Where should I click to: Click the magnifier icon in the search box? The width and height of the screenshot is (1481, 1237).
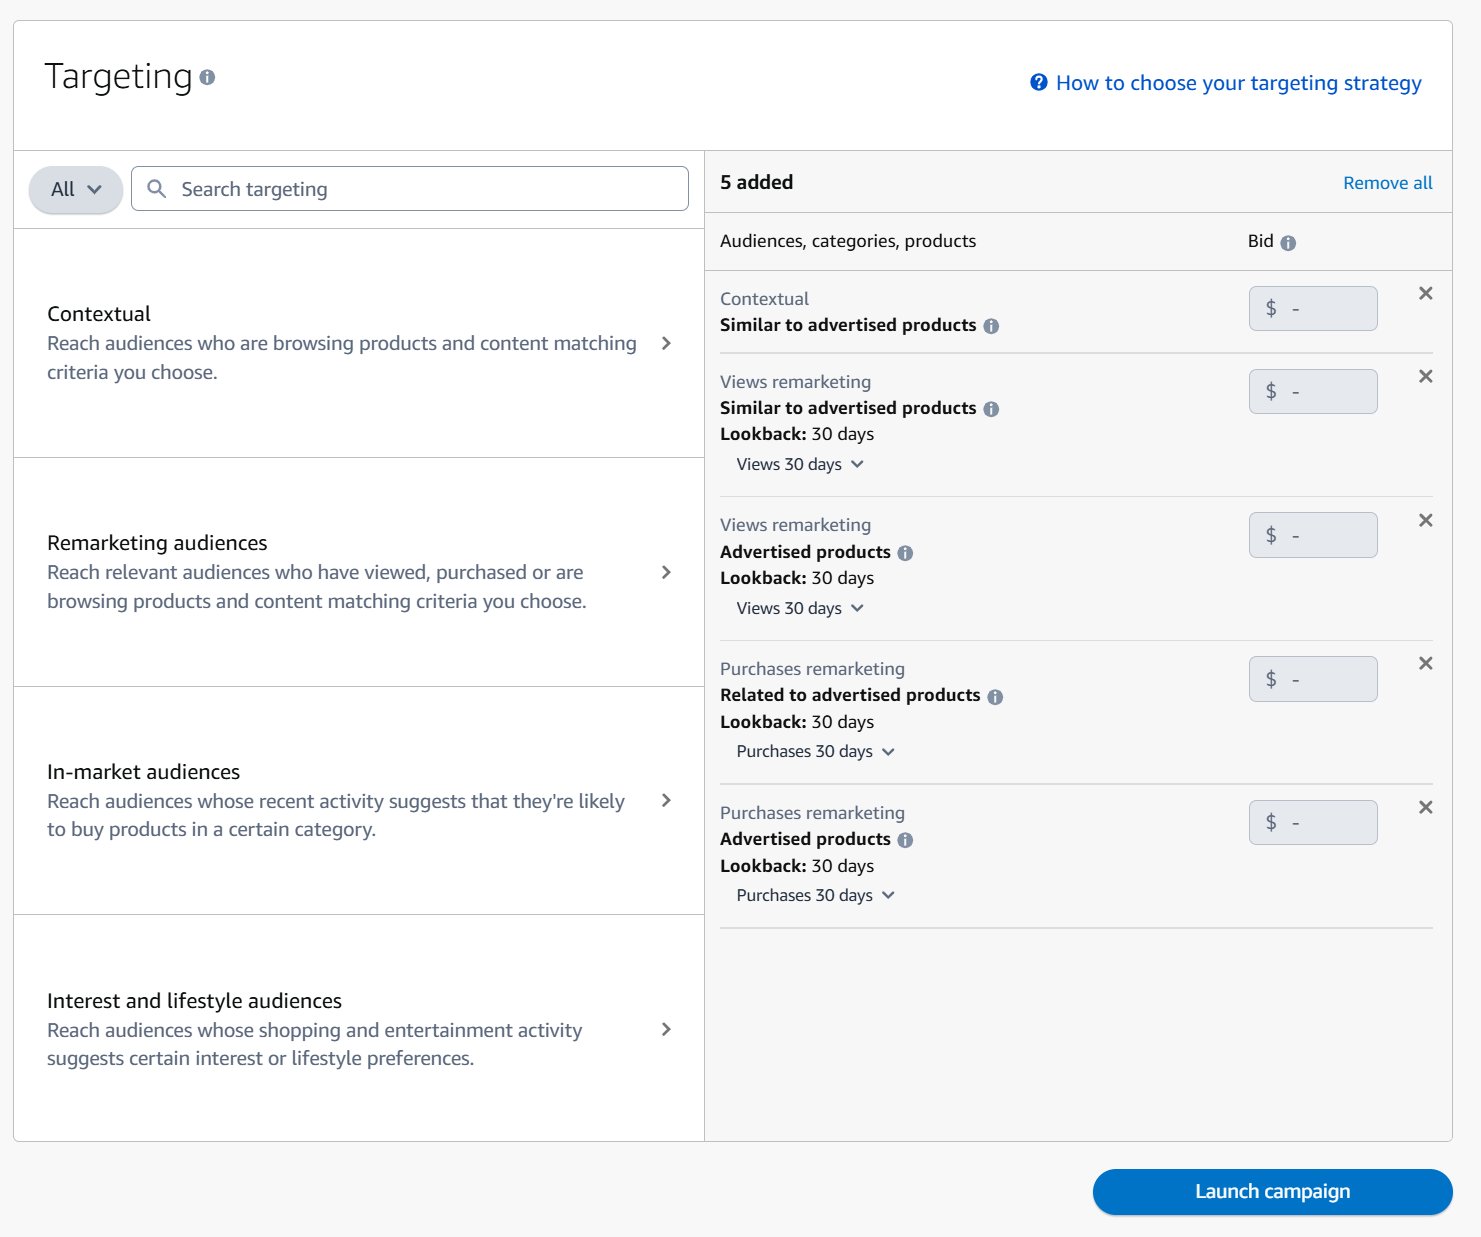157,188
